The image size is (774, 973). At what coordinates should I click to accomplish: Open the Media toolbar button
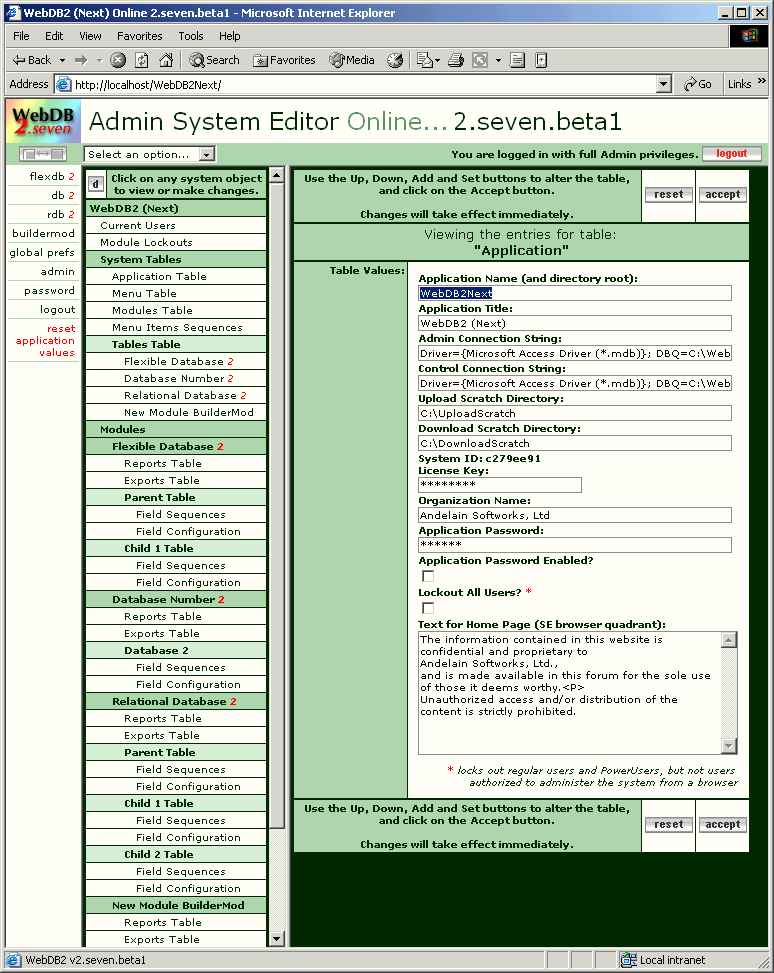tap(352, 60)
